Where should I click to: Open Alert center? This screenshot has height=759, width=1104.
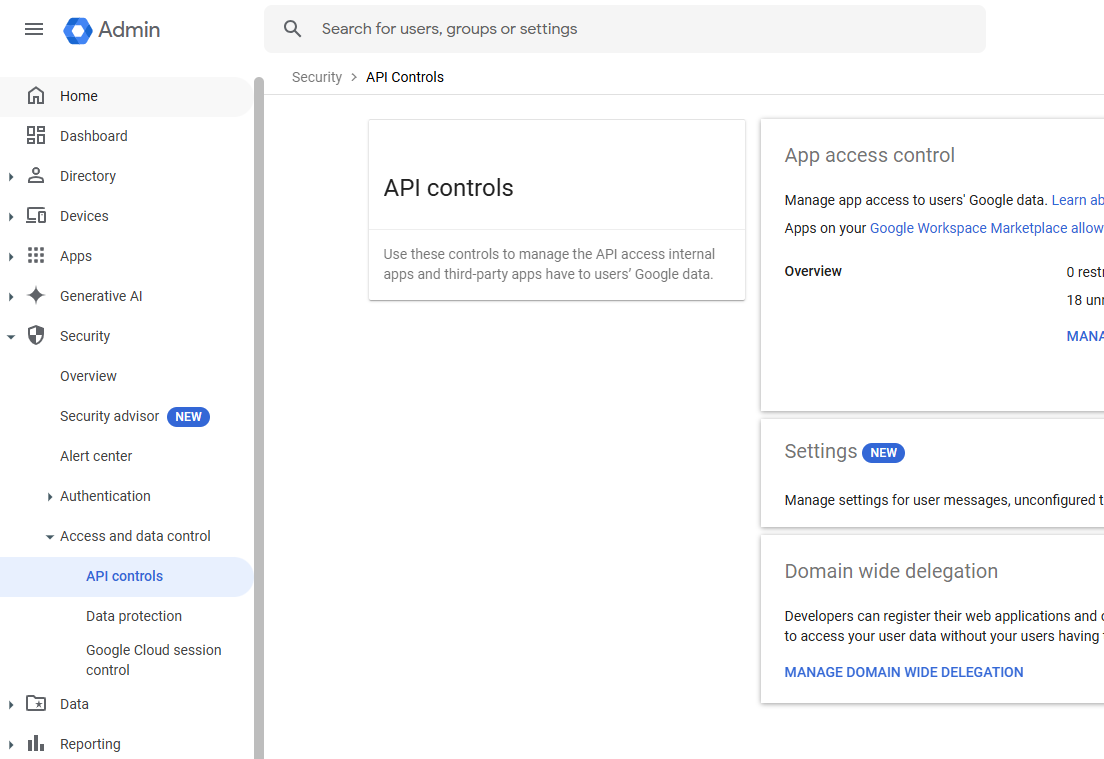(x=96, y=456)
